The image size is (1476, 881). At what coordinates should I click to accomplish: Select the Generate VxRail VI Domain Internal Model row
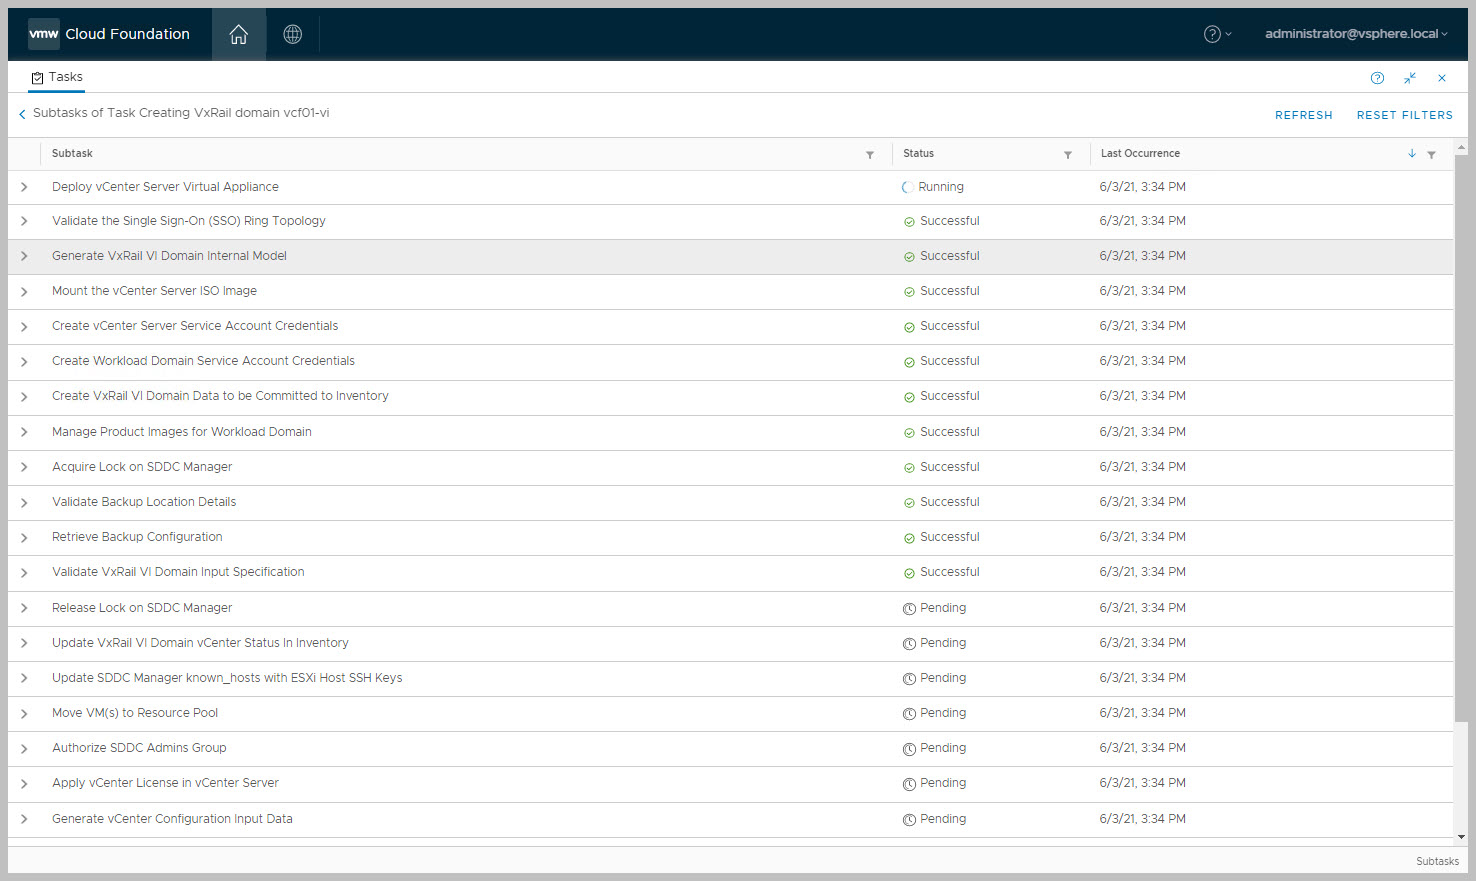click(169, 256)
